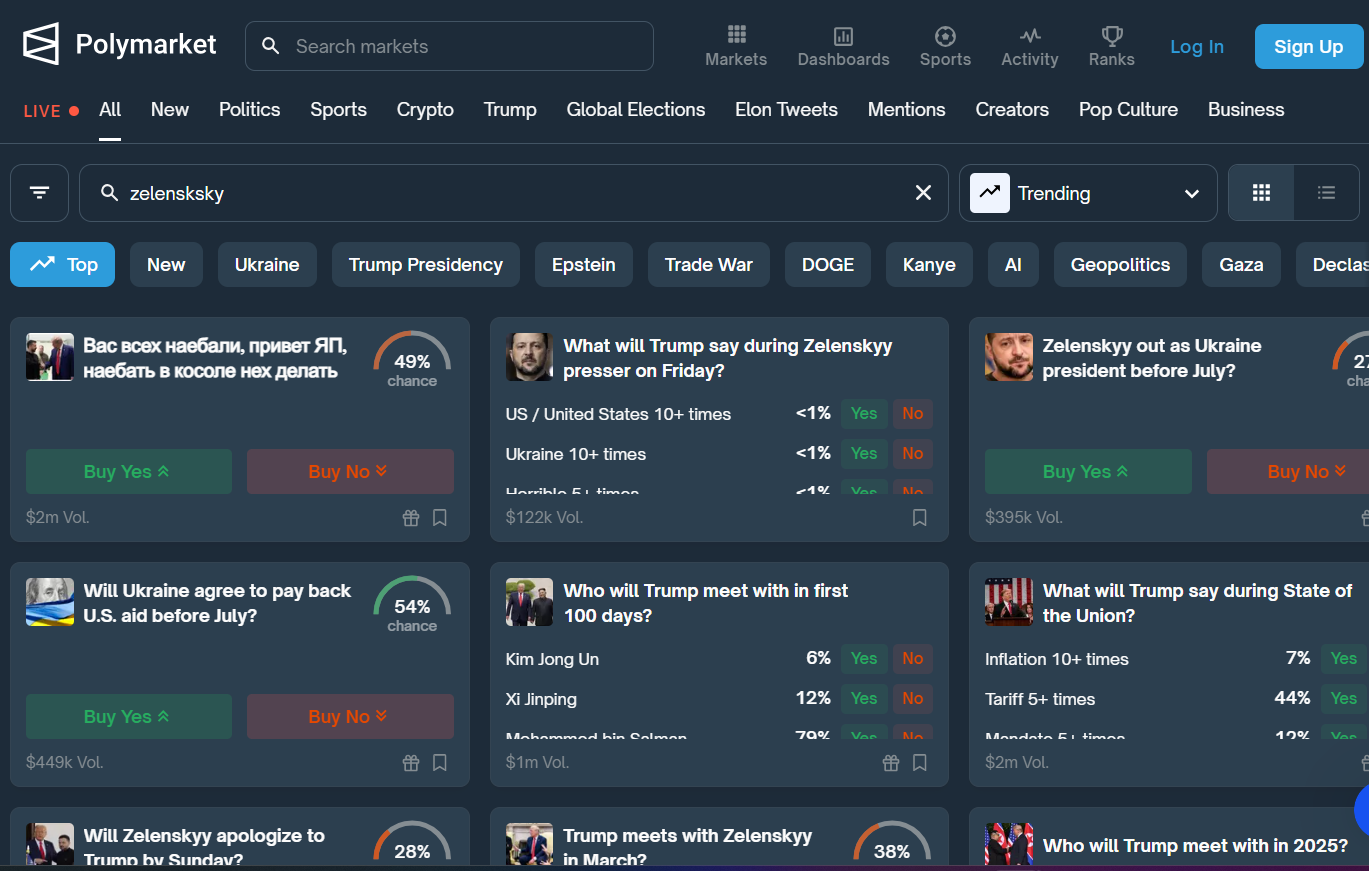1369x871 pixels.
Task: Open the filter options icon button
Action: (x=40, y=193)
